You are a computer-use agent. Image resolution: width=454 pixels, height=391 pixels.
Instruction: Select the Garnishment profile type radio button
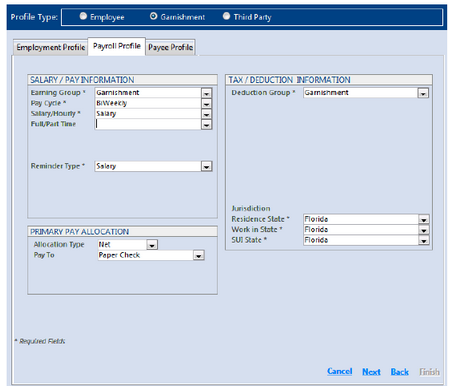point(153,16)
